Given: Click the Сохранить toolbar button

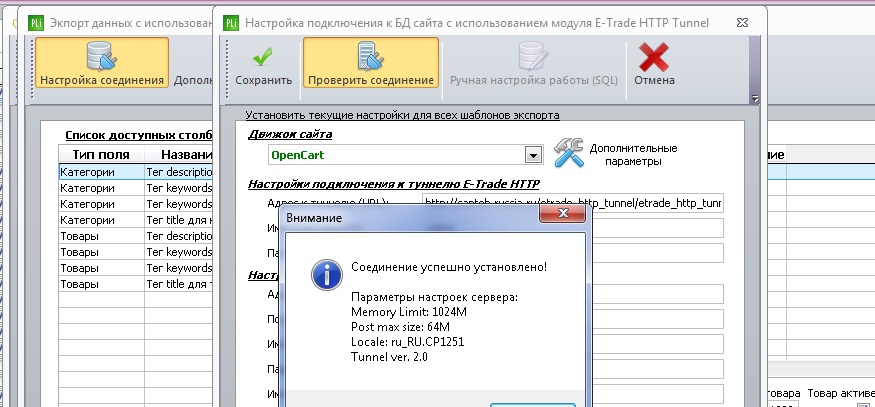Looking at the screenshot, I should pos(263,63).
